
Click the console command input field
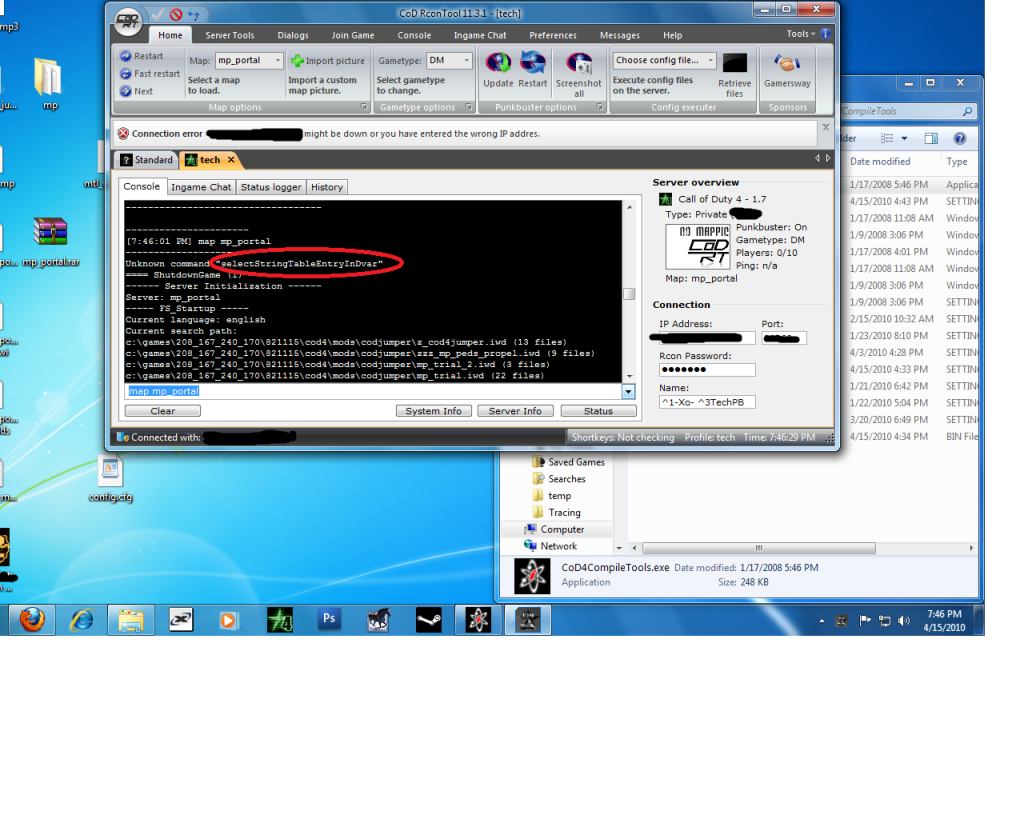373,391
